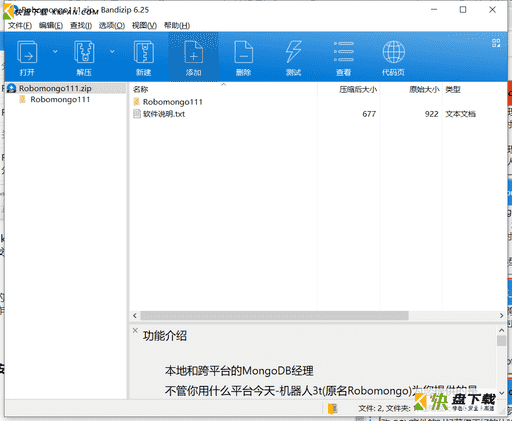Click the Add (添加) toolbar icon
Image resolution: width=512 pixels, height=421 pixels.
tap(193, 52)
